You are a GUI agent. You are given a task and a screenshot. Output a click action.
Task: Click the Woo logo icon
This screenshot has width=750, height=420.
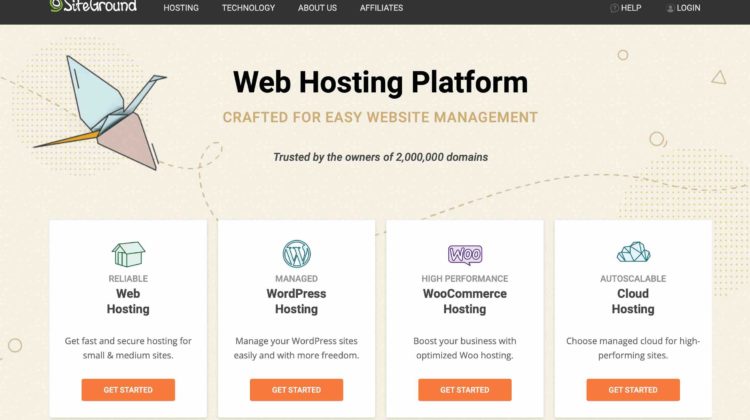[x=465, y=254]
